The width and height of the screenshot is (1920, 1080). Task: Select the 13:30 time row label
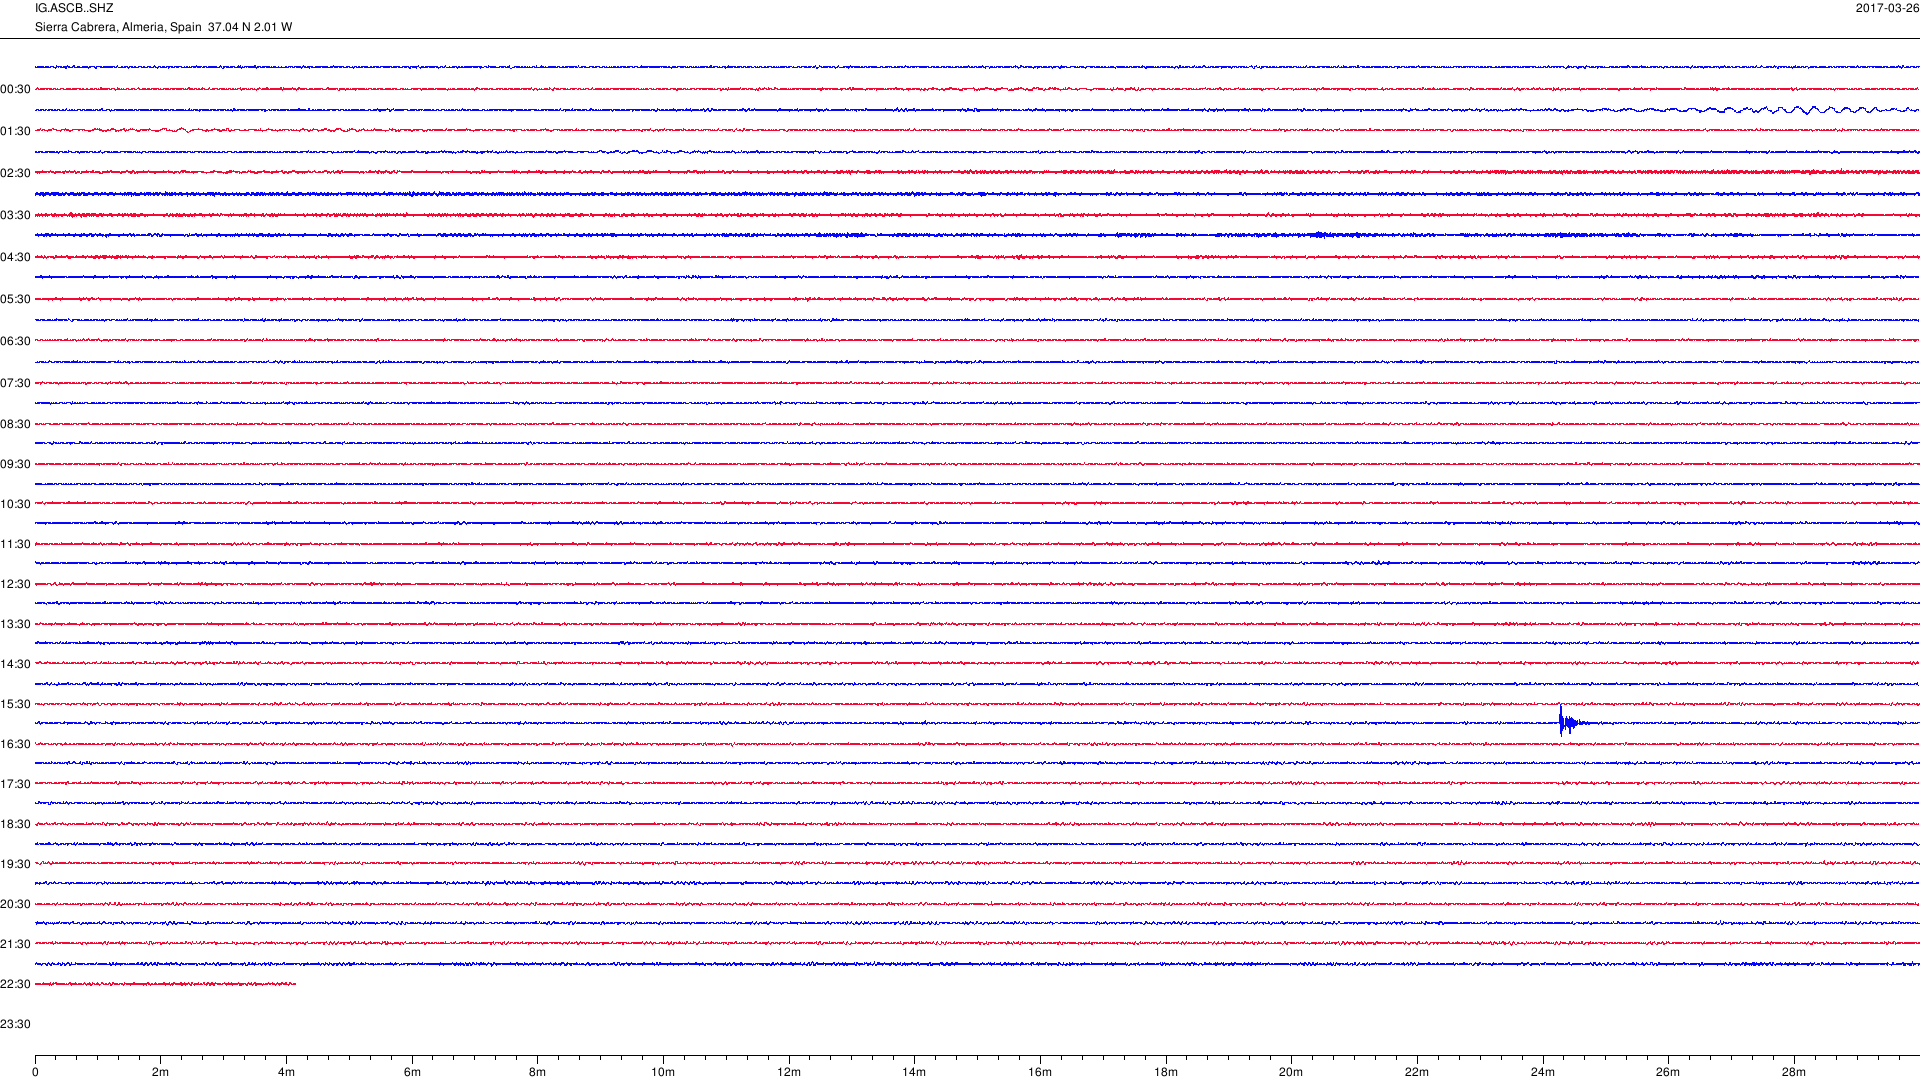click(x=15, y=625)
